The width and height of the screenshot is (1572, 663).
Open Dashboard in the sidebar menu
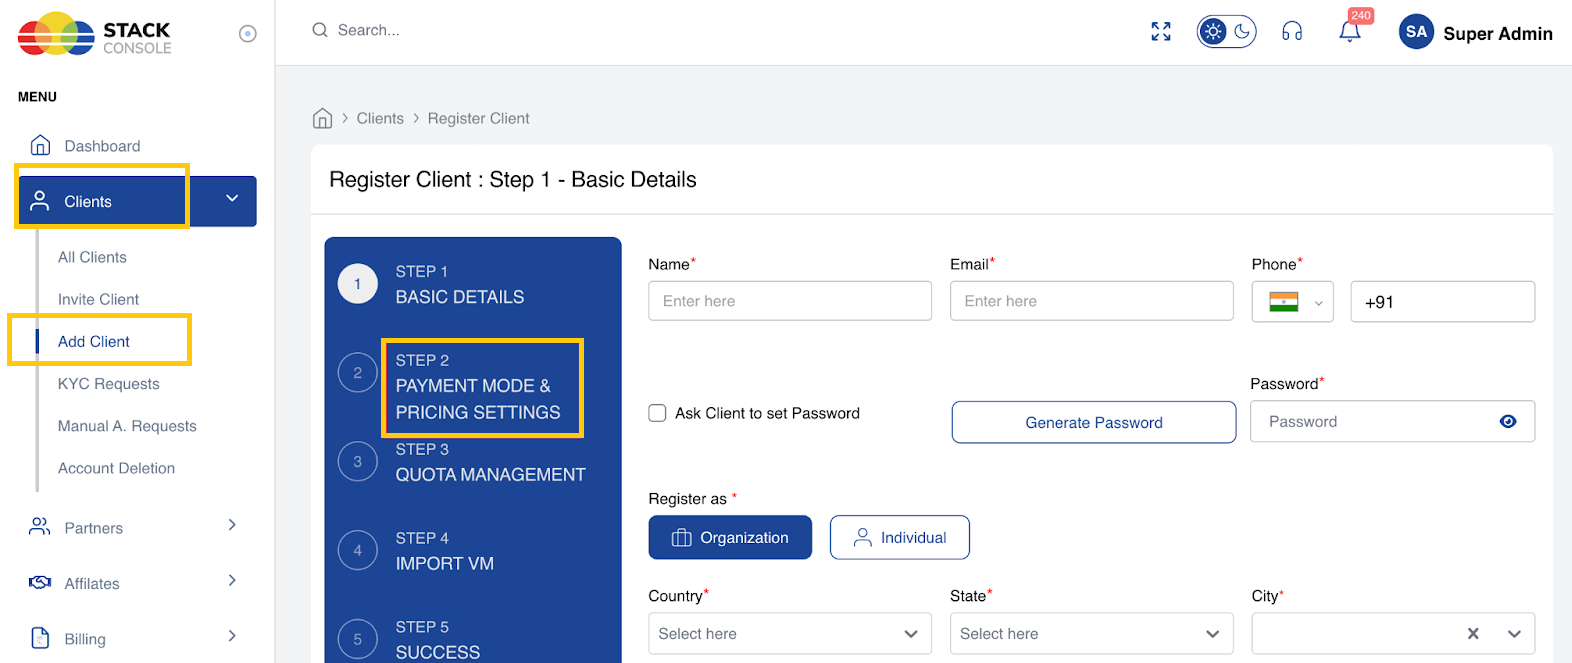102,146
